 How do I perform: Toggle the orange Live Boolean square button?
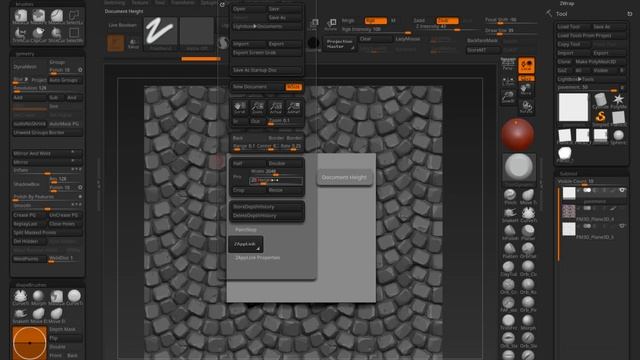[x=116, y=43]
